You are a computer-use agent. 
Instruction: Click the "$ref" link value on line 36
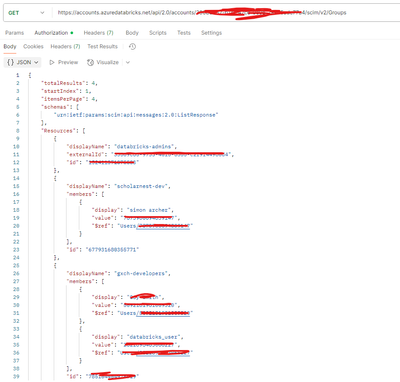pyautogui.click(x=155, y=353)
